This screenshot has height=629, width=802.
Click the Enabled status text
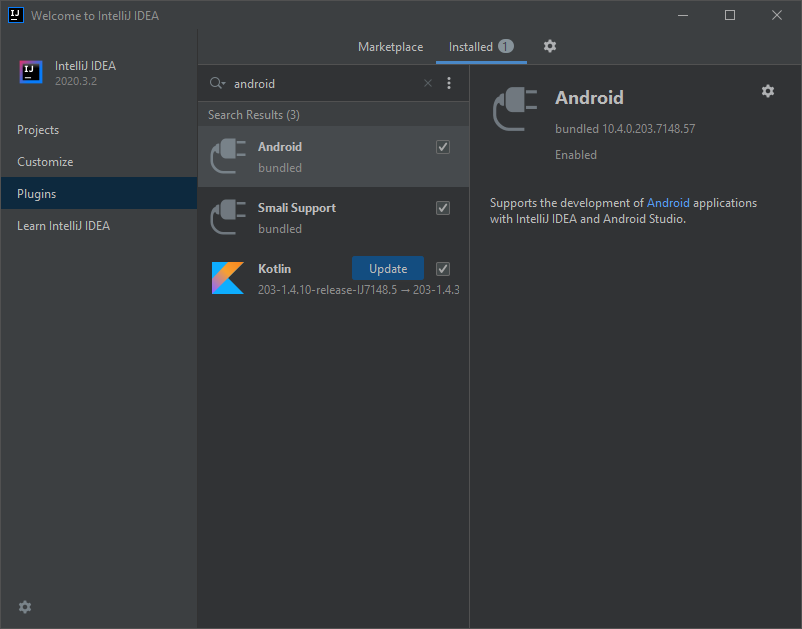(576, 155)
